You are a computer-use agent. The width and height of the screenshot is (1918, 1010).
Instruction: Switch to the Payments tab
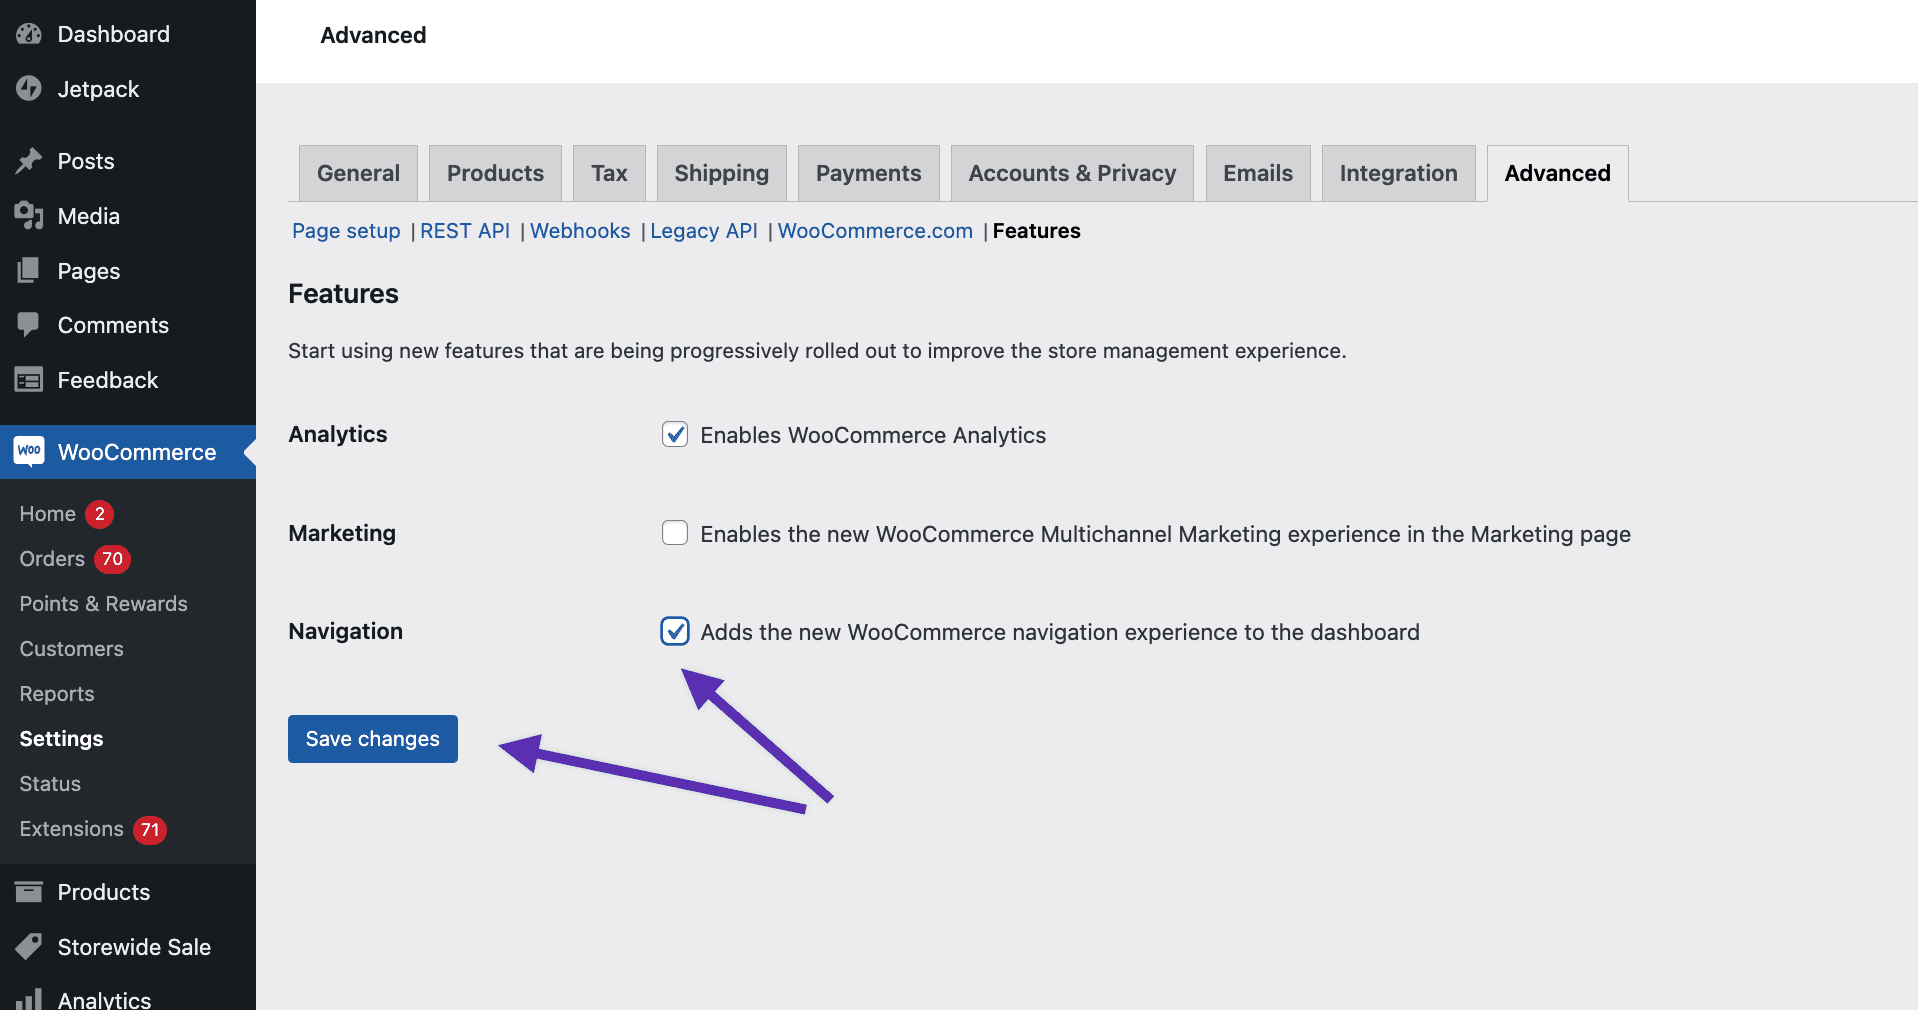coord(868,172)
